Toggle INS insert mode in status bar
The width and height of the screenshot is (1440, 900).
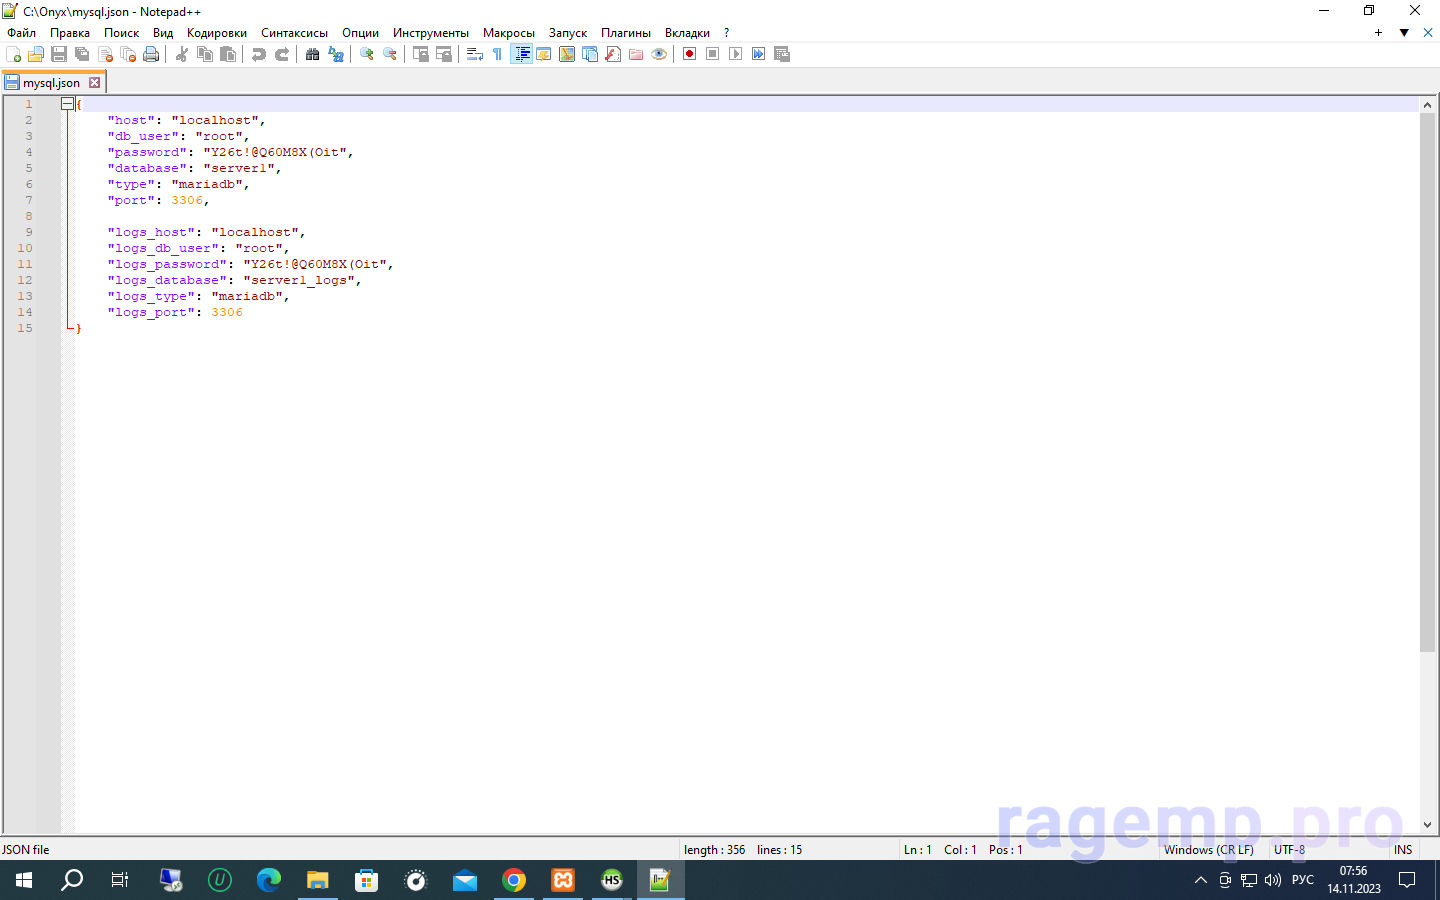(1403, 850)
